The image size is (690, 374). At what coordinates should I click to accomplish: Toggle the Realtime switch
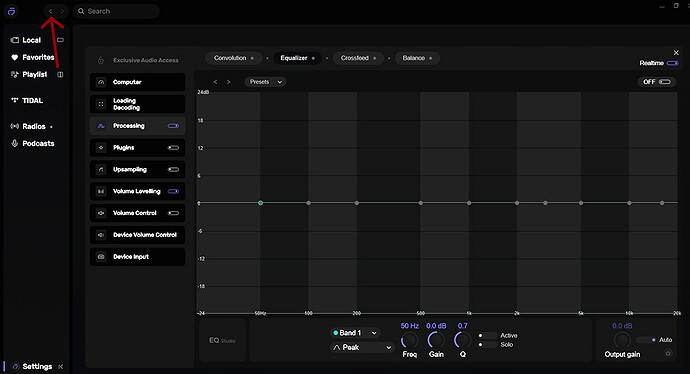tap(672, 63)
